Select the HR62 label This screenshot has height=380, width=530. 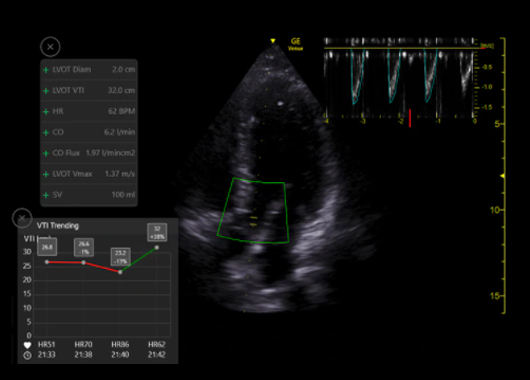[x=157, y=345]
